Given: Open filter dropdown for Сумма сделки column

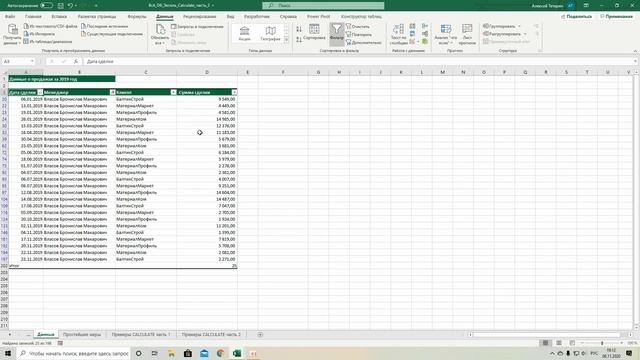Looking at the screenshot, I should click(x=234, y=92).
